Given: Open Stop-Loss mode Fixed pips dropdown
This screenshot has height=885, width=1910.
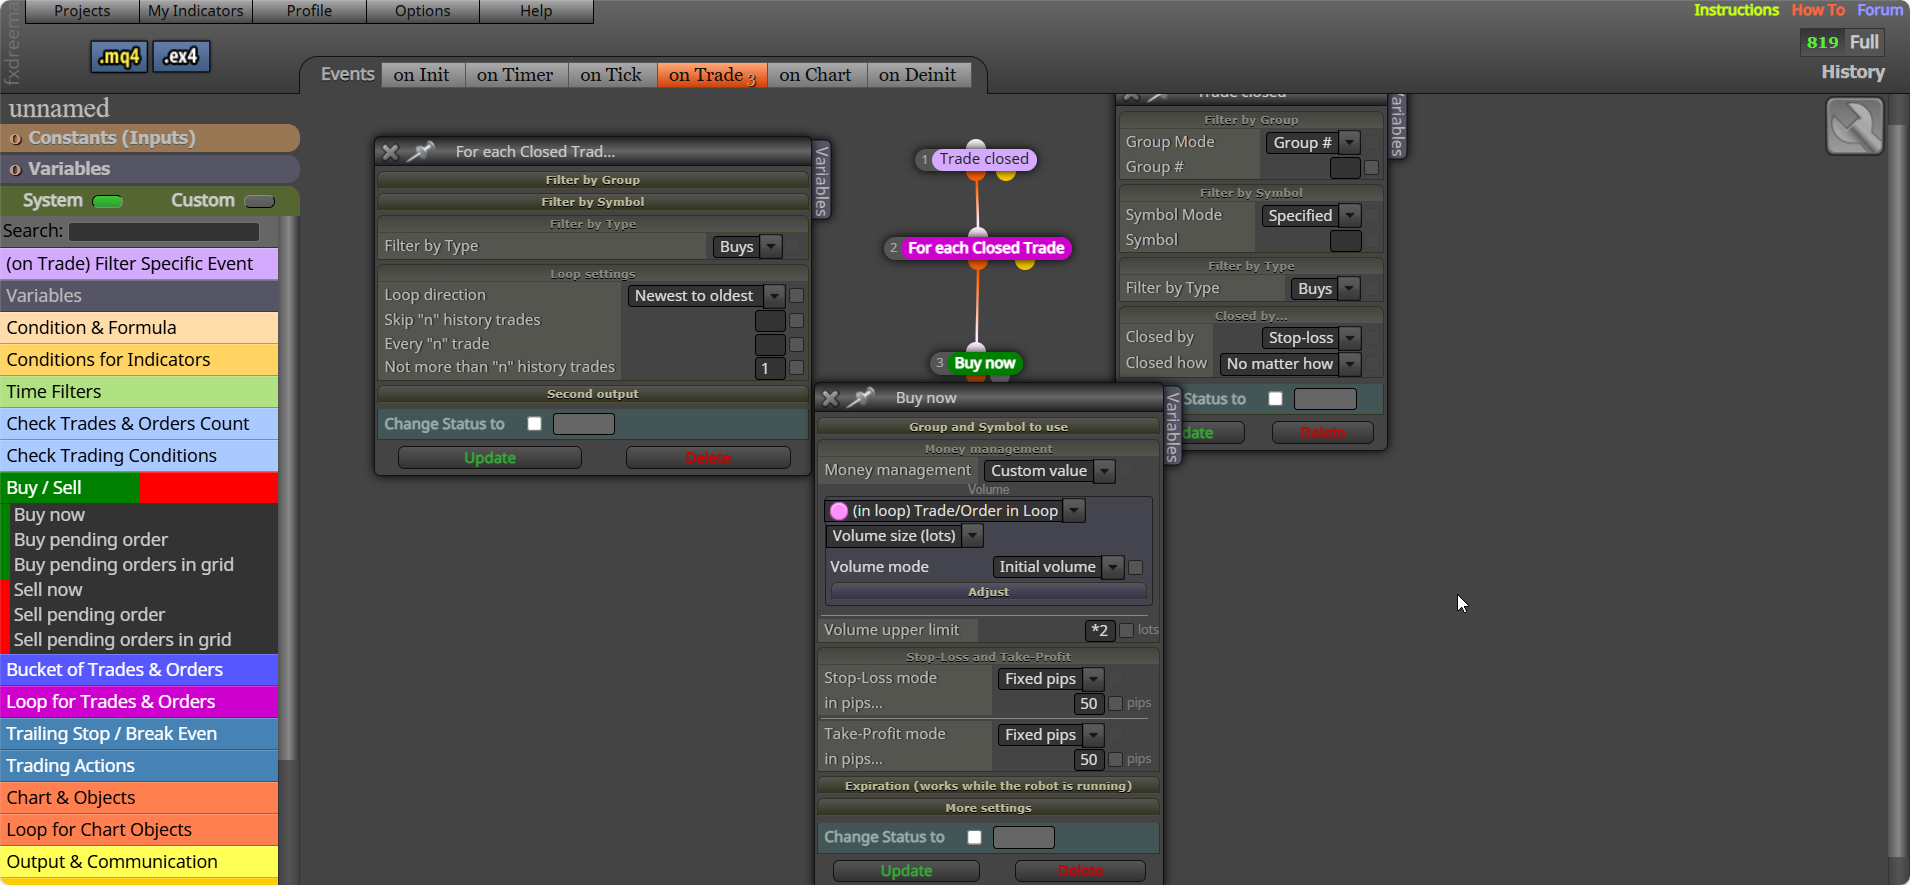Looking at the screenshot, I should click(1051, 679).
